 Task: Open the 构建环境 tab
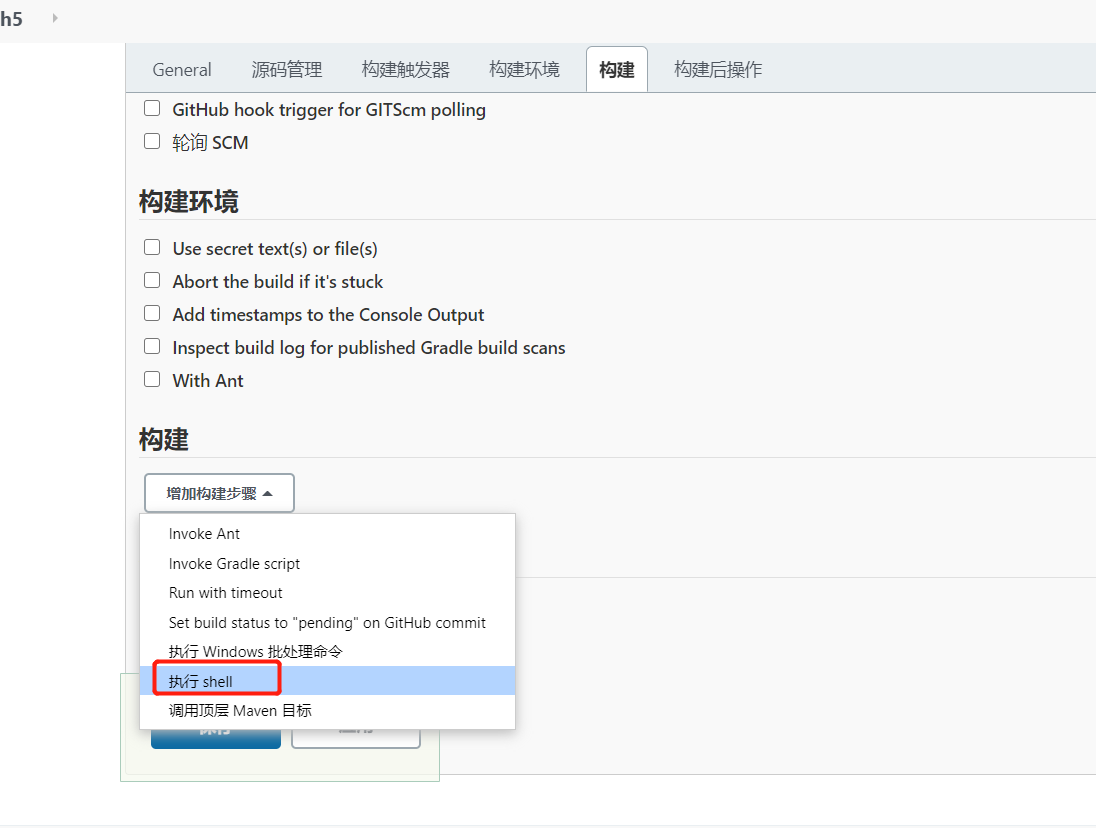point(524,70)
